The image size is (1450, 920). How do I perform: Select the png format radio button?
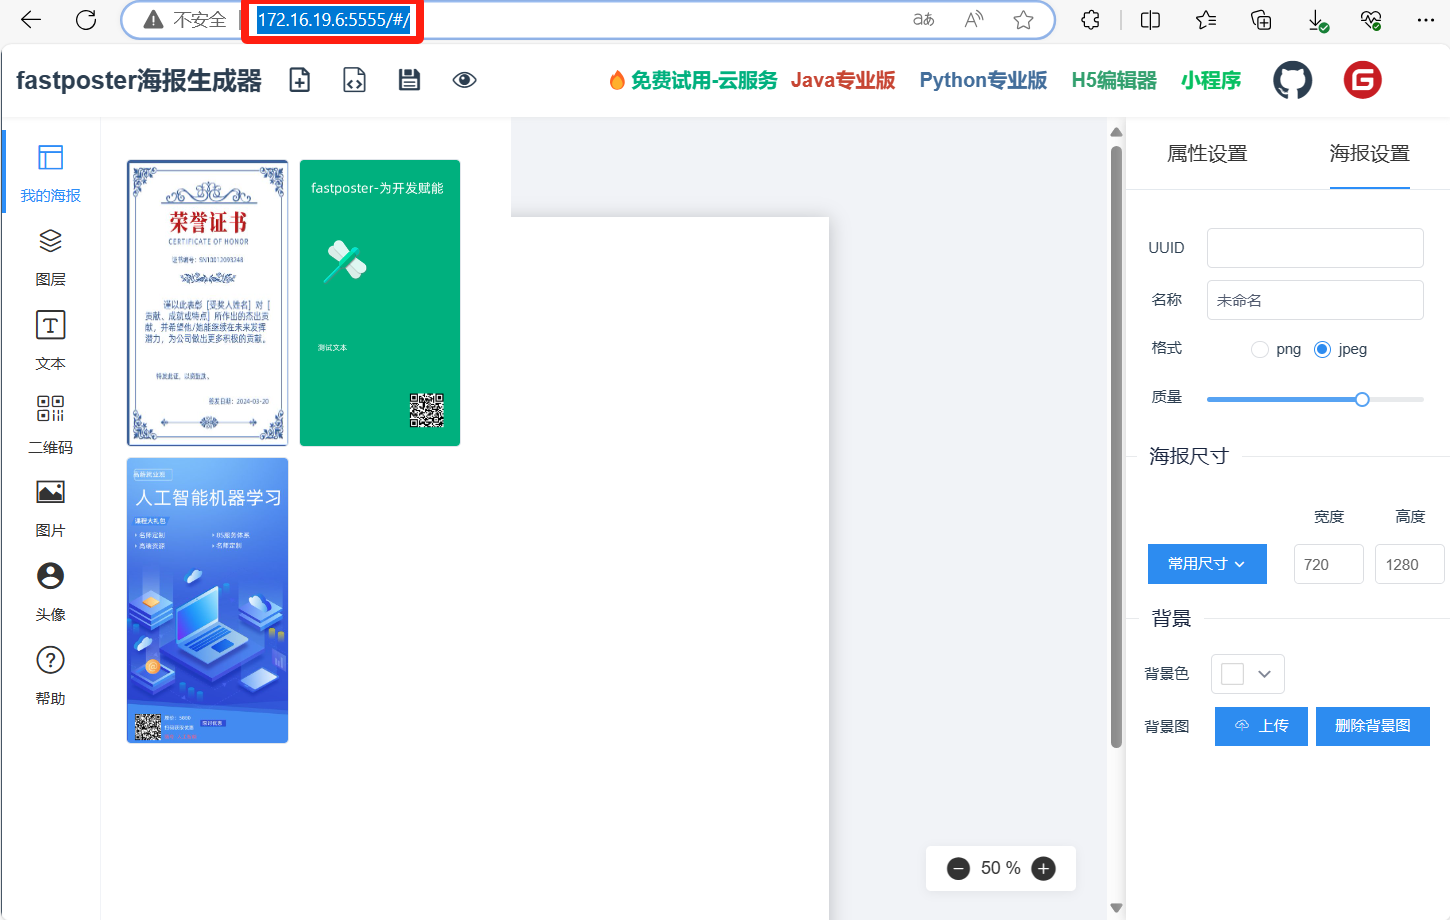pyautogui.click(x=1260, y=349)
